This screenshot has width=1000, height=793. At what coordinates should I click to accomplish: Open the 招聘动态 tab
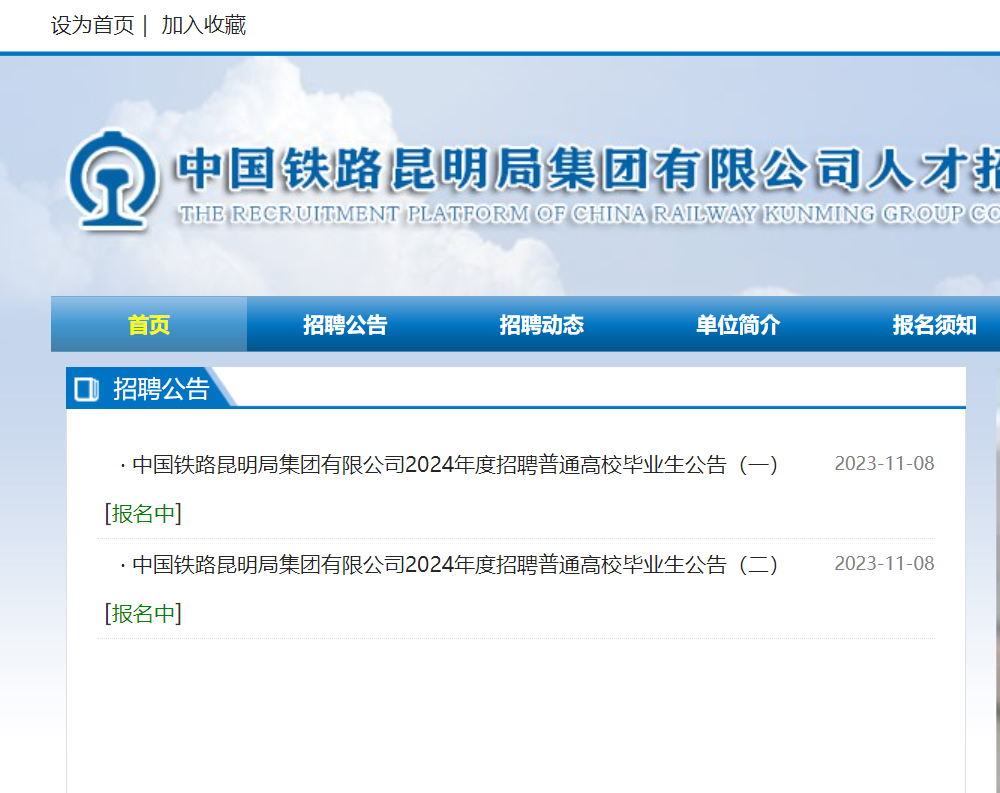(x=541, y=323)
